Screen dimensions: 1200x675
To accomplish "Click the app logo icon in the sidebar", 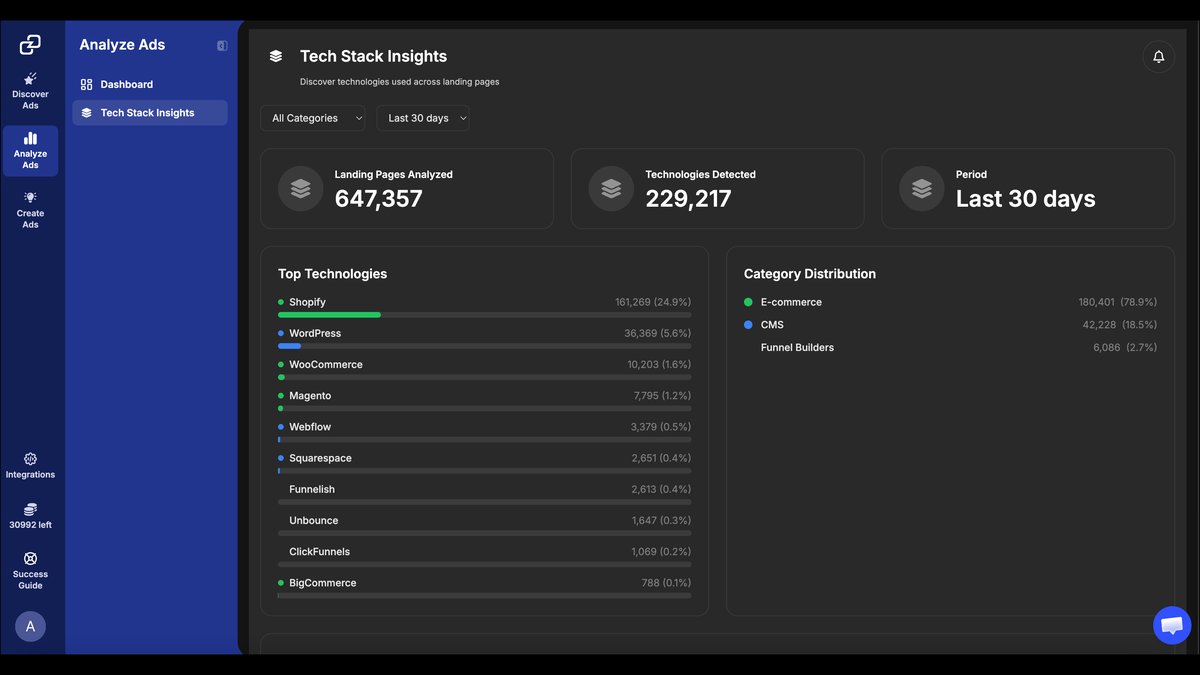I will tap(30, 44).
